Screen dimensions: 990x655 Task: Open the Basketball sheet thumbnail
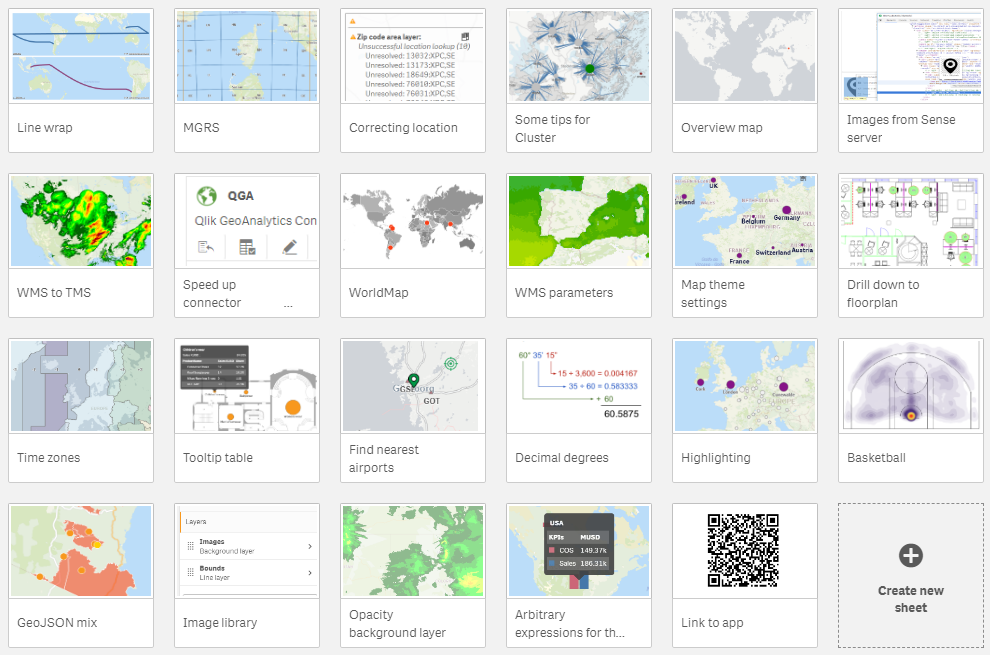910,386
